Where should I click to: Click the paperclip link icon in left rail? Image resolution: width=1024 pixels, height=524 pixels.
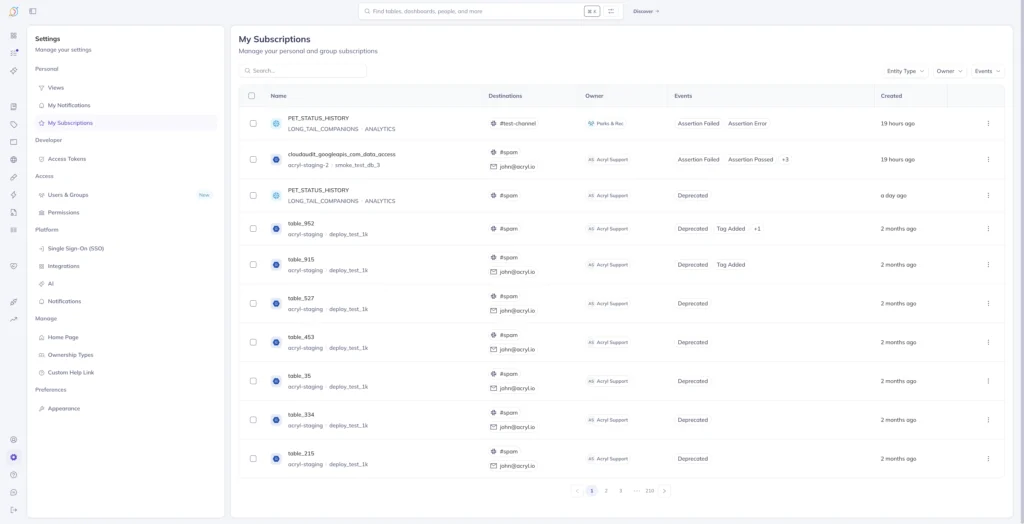14,177
